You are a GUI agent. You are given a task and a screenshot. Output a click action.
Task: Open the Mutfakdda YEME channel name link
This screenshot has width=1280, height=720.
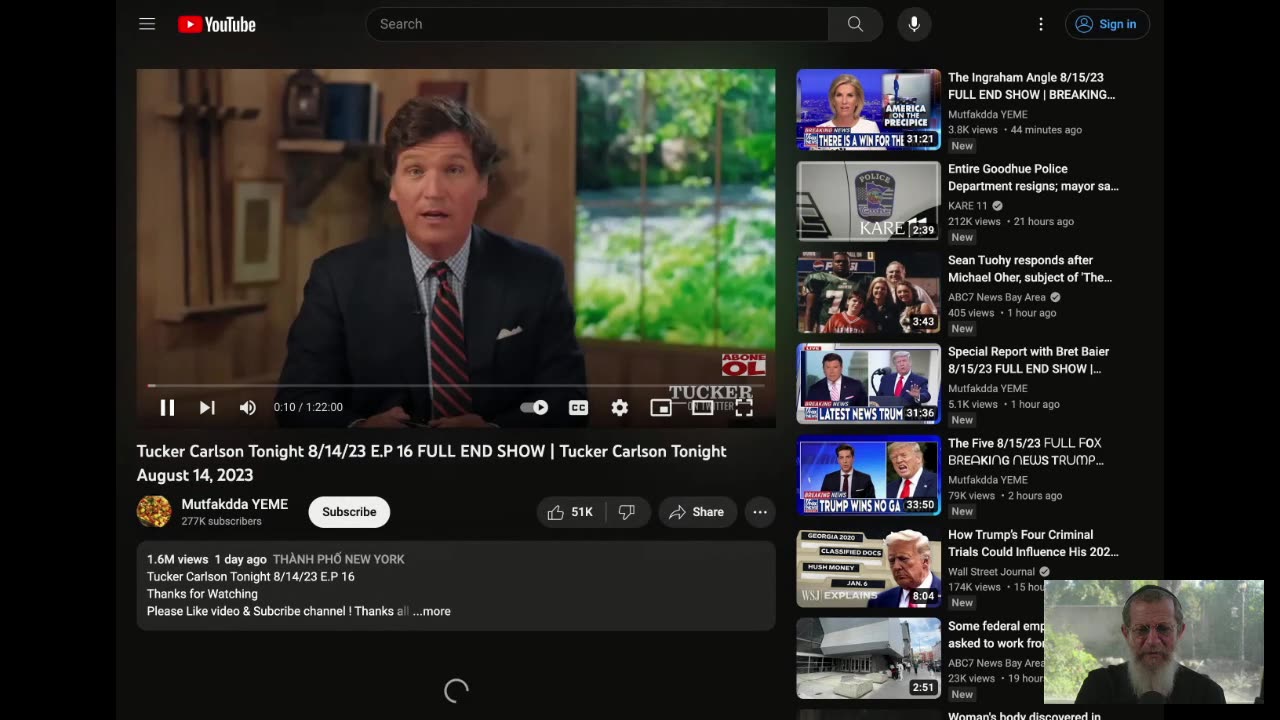[x=234, y=504]
